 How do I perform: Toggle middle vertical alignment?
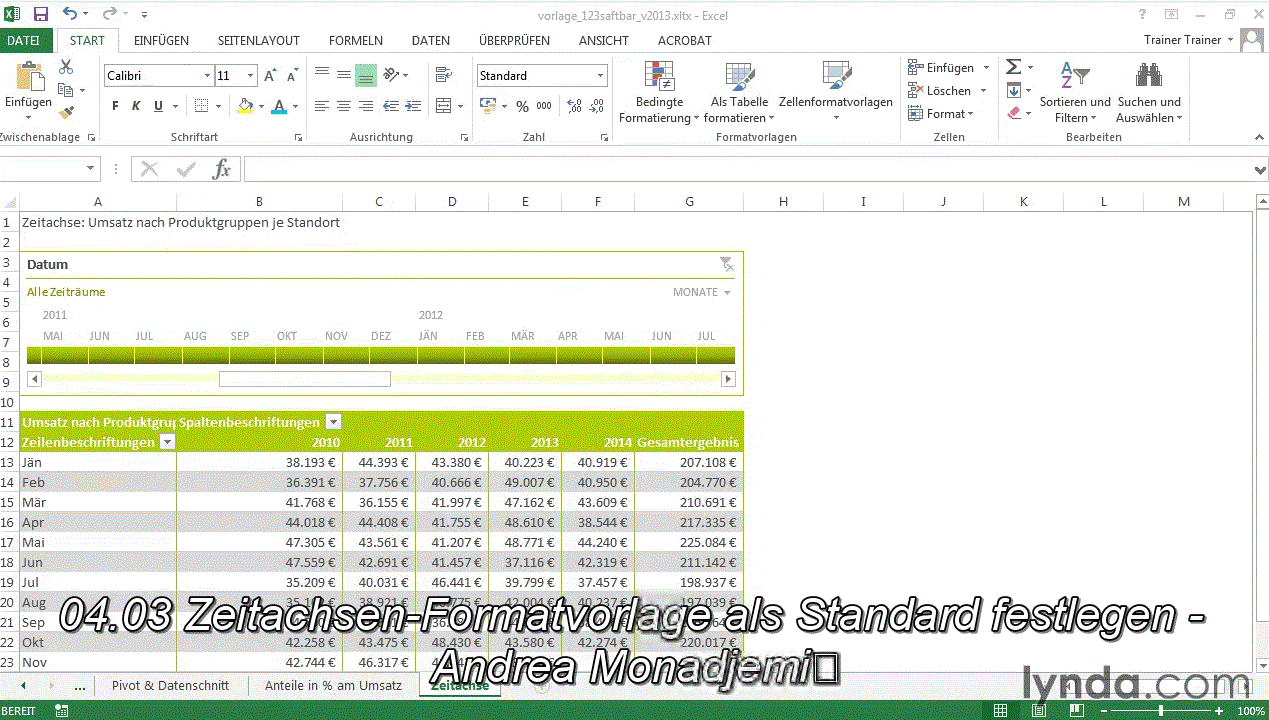[344, 76]
